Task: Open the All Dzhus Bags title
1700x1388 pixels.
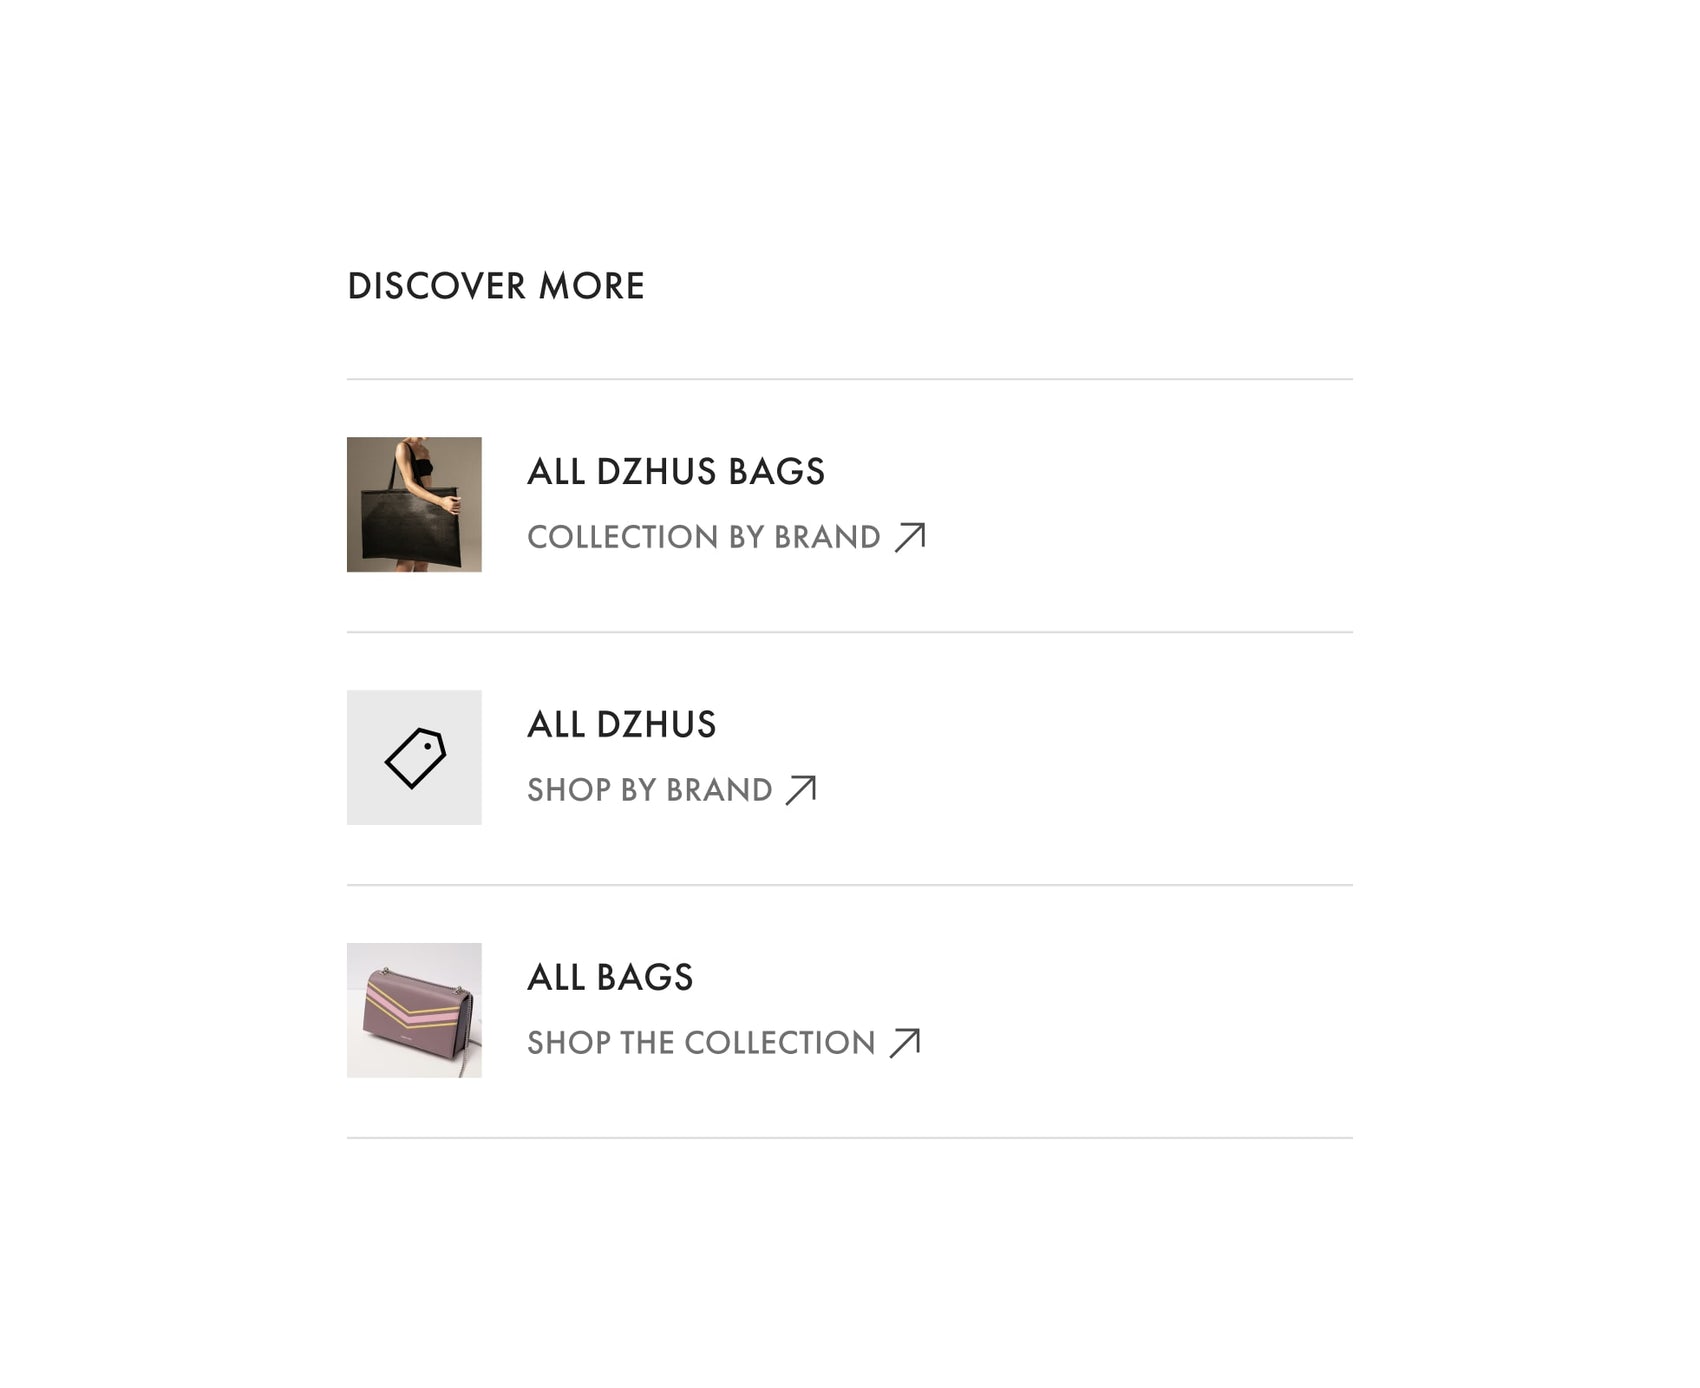Action: click(676, 472)
